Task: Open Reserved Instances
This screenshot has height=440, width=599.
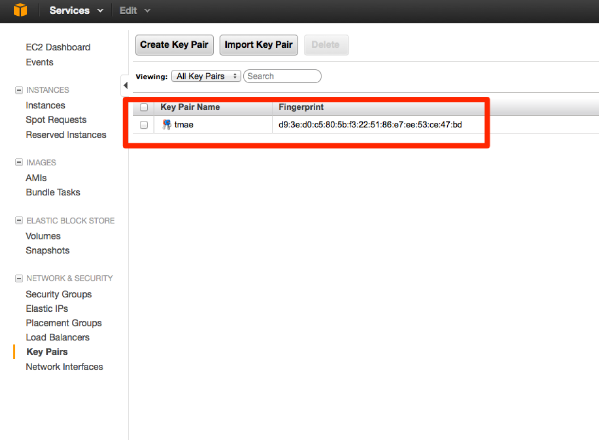Action: point(66,135)
